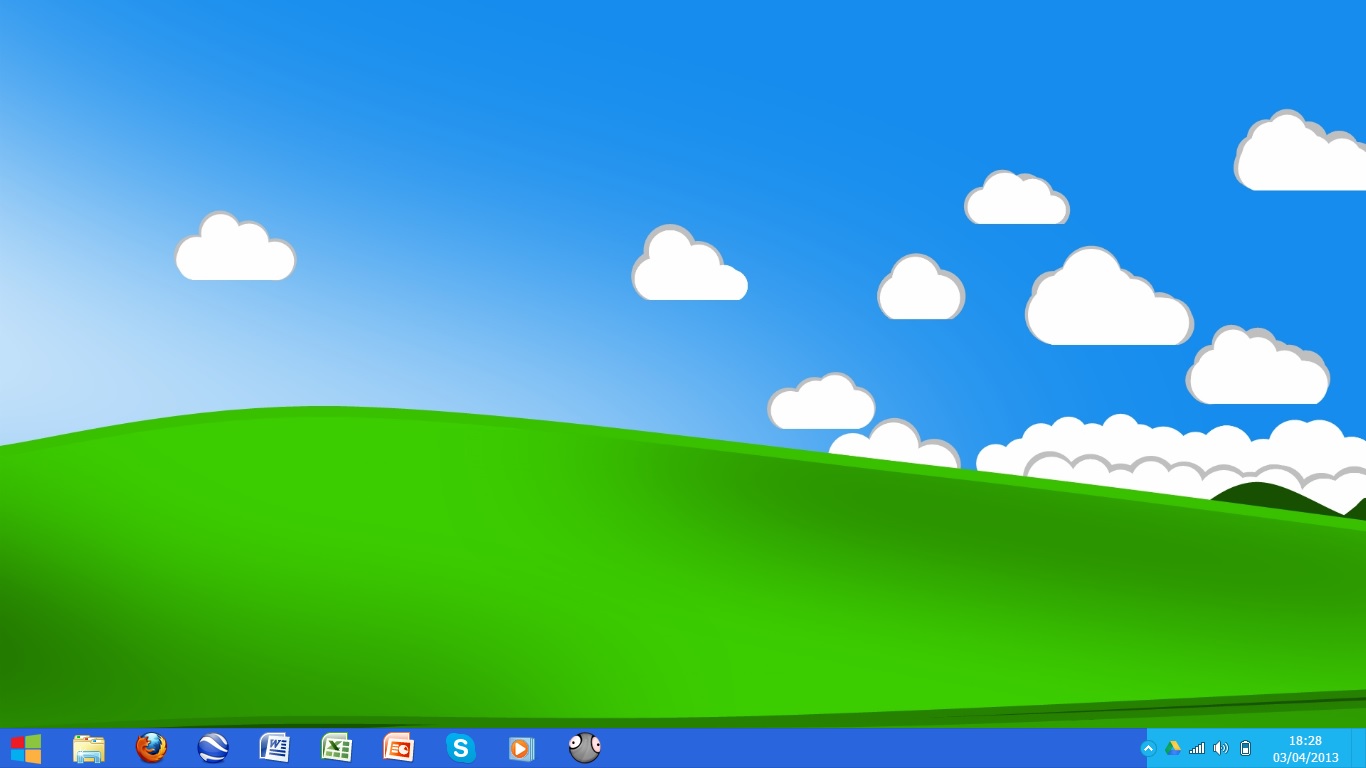Image resolution: width=1366 pixels, height=768 pixels.
Task: Open the Google Drive tray icon
Action: [x=1173, y=748]
